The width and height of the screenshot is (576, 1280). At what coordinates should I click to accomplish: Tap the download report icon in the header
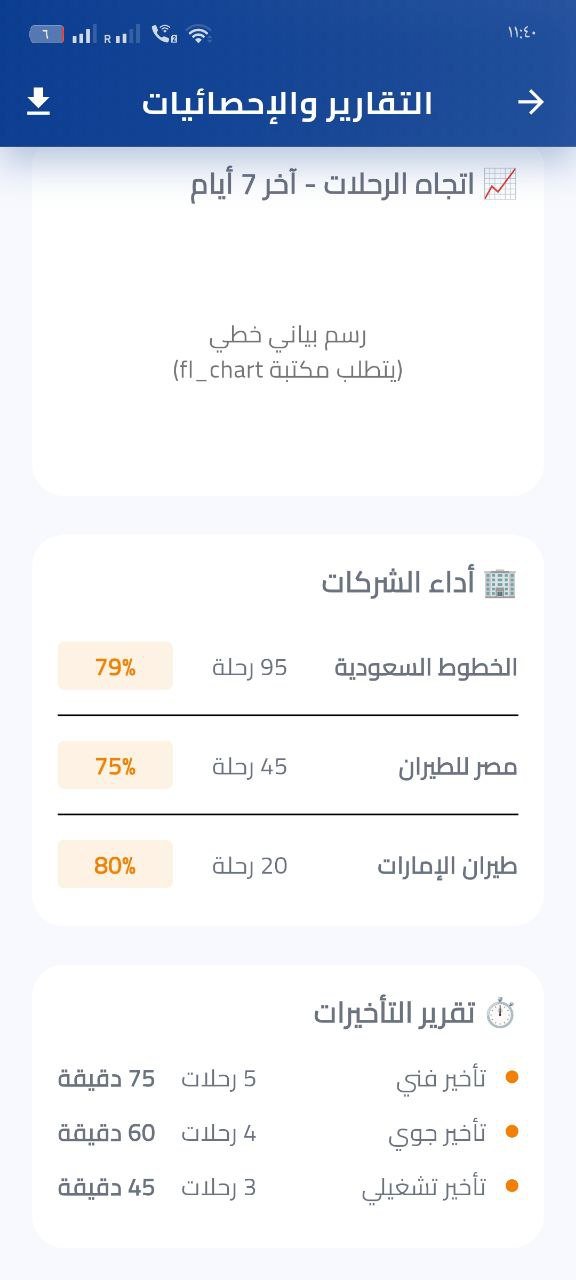click(x=40, y=101)
